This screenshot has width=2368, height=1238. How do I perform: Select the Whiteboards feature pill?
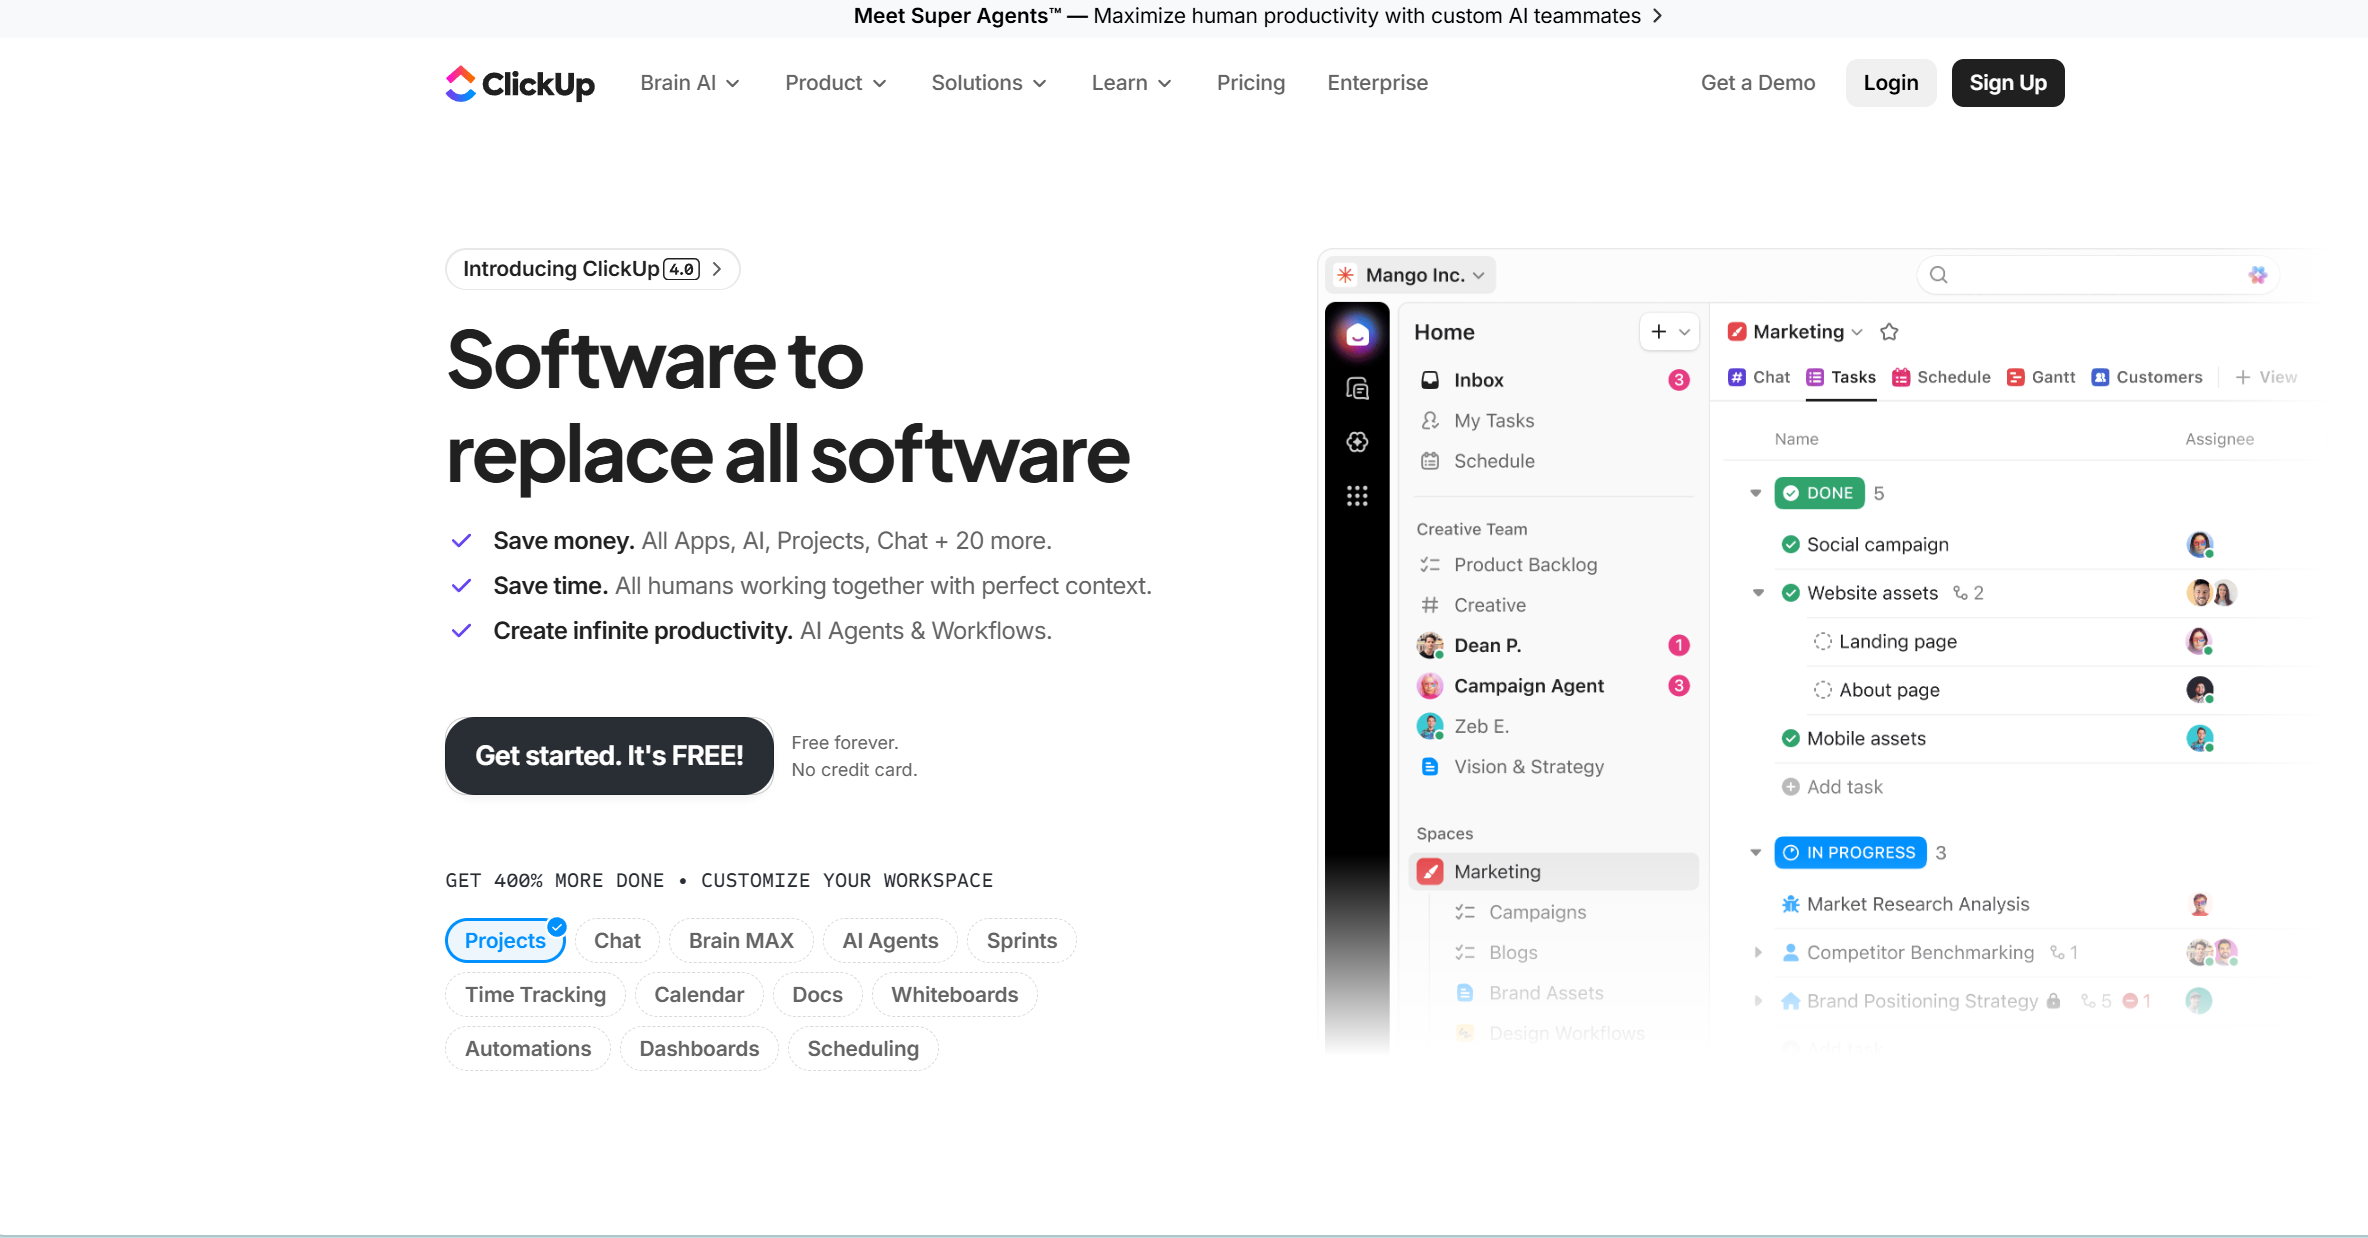[x=955, y=995]
